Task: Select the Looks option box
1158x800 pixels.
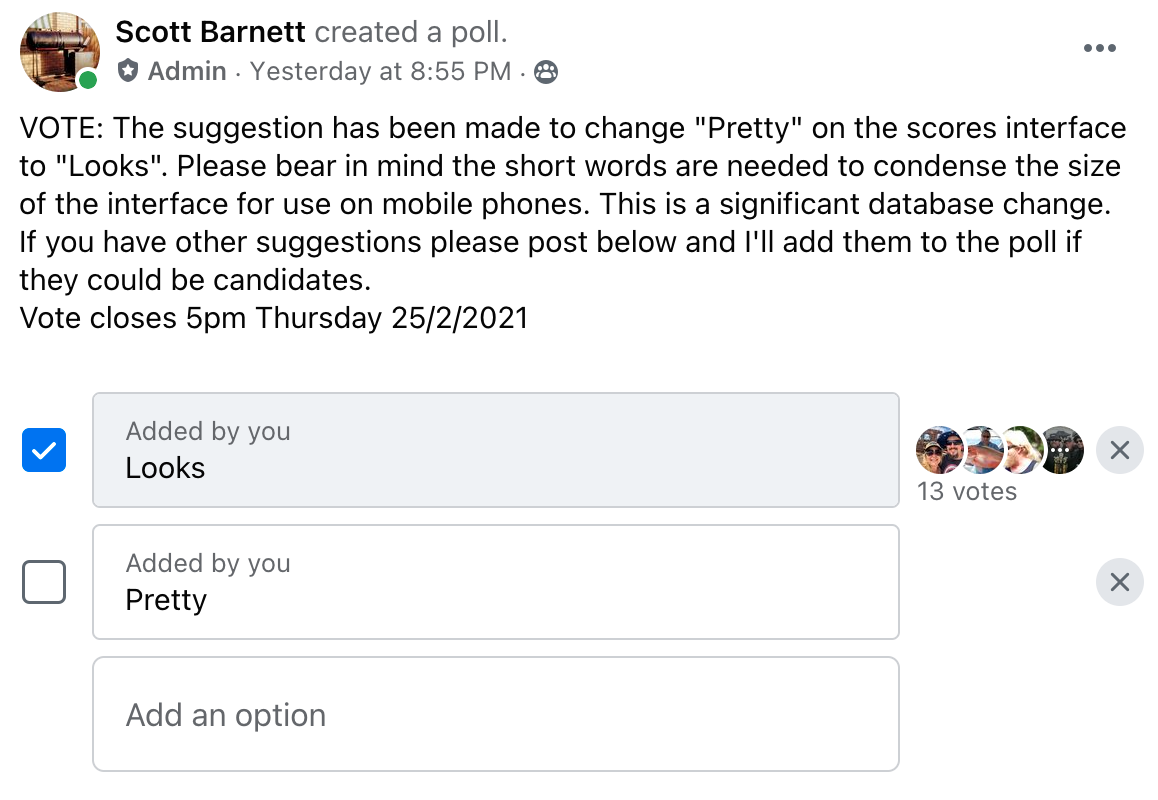Action: tap(496, 450)
